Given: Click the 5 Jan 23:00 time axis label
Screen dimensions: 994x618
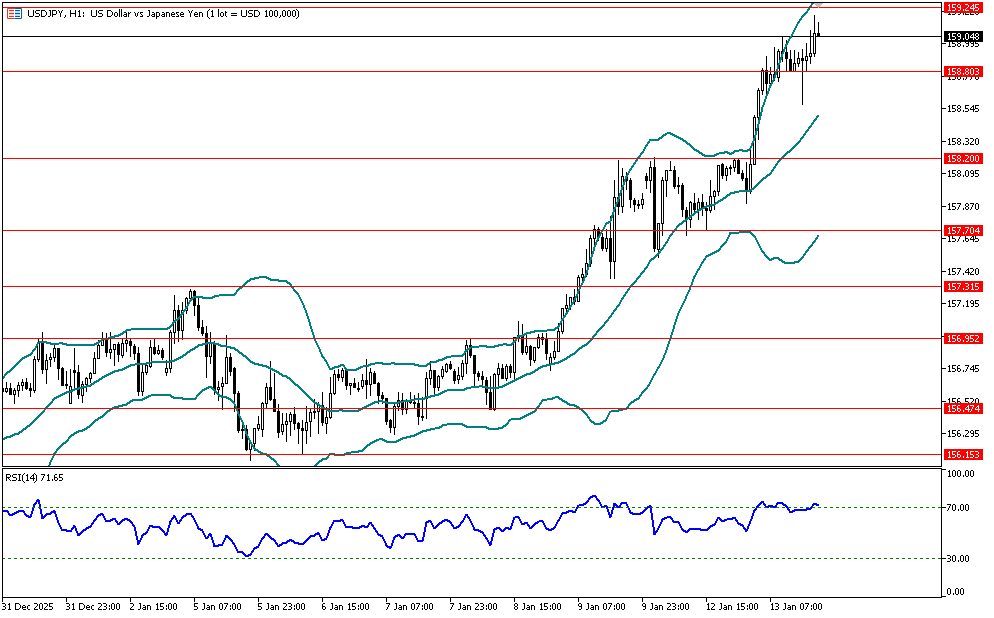Looking at the screenshot, I should [x=281, y=607].
